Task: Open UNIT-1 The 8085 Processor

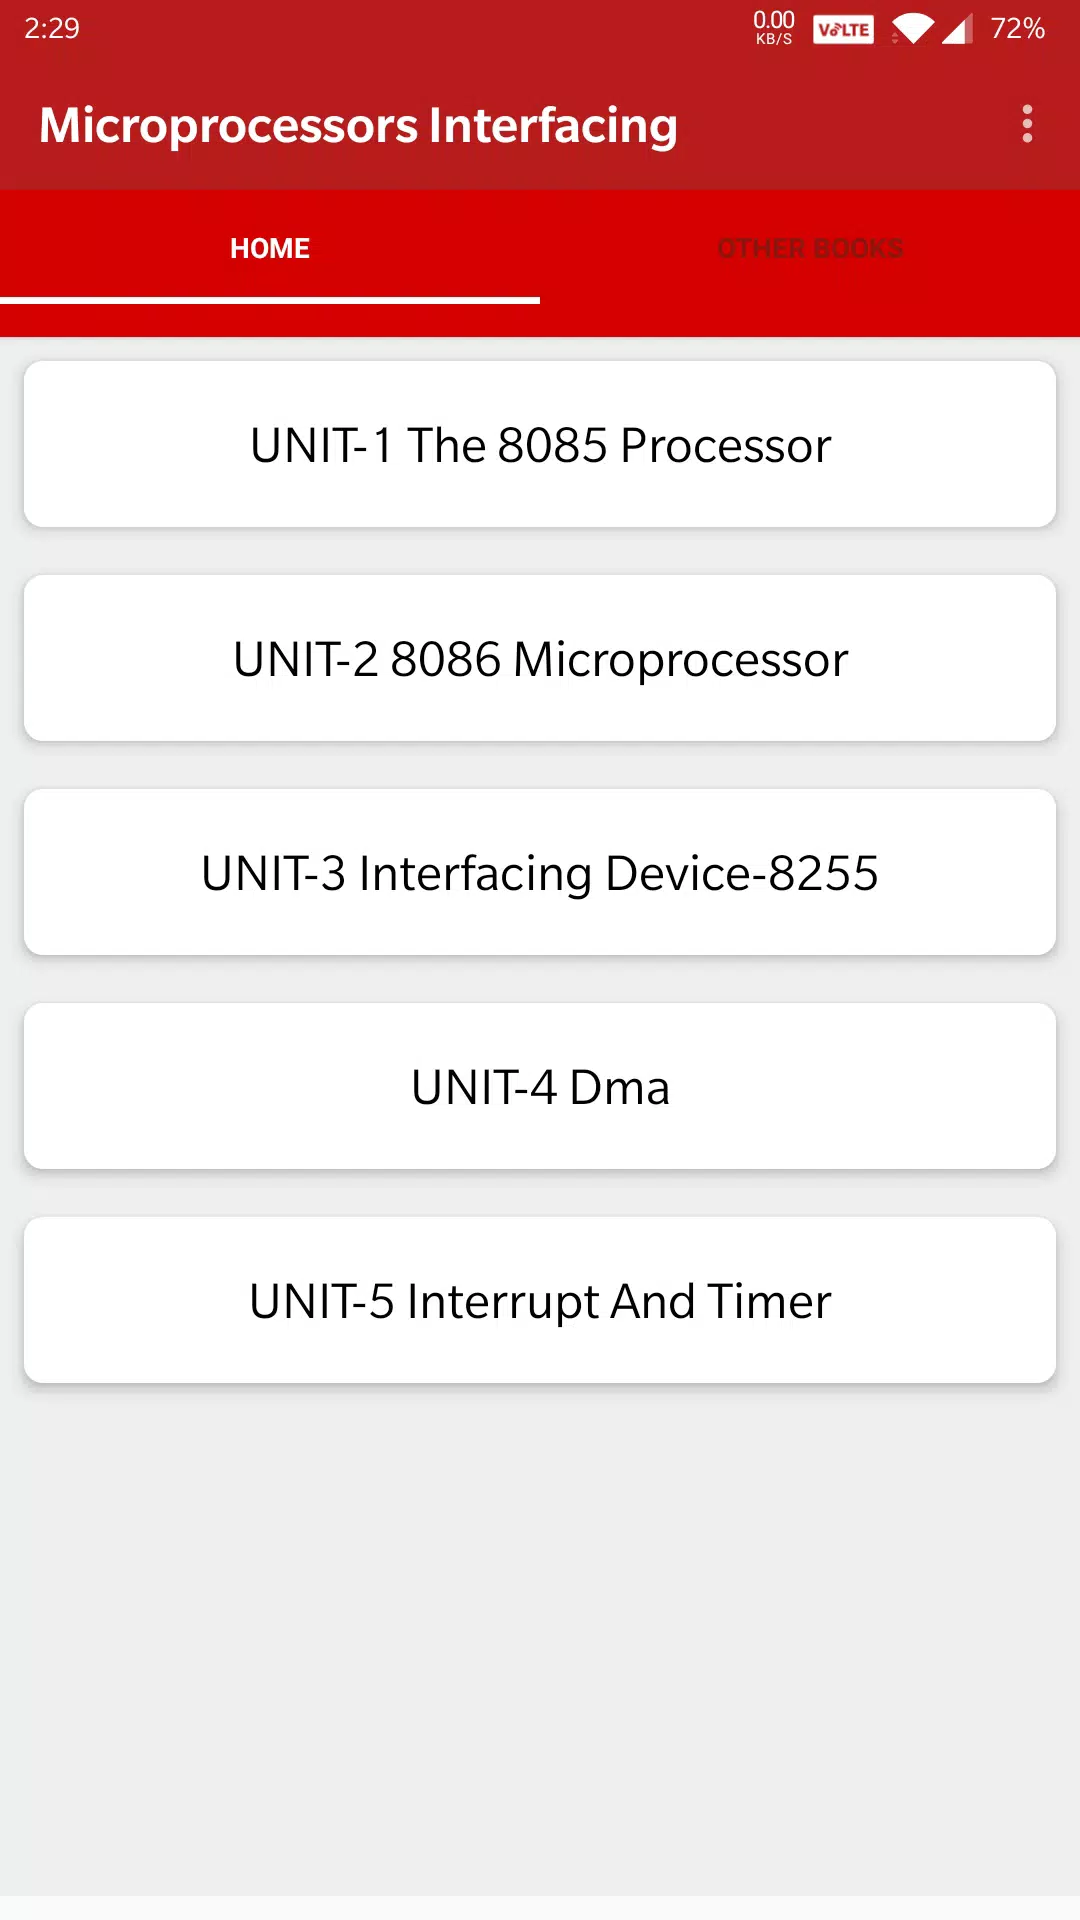Action: click(540, 445)
